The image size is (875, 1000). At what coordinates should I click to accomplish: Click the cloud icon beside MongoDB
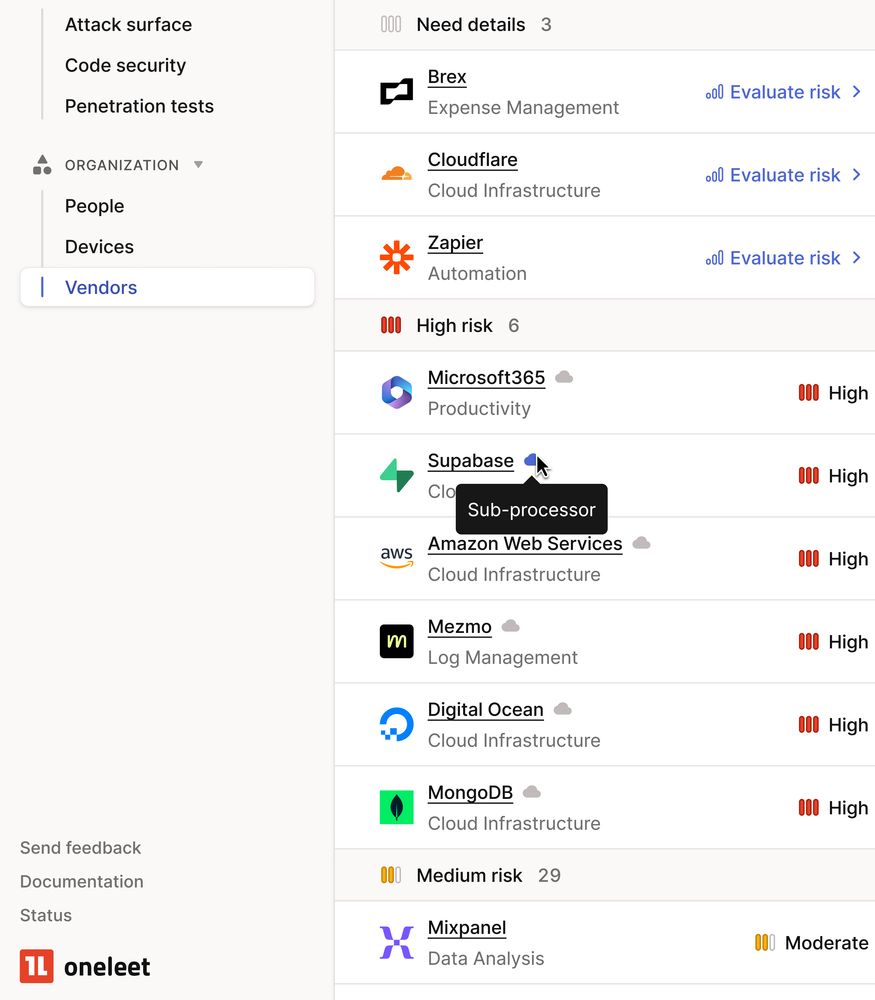(x=532, y=791)
